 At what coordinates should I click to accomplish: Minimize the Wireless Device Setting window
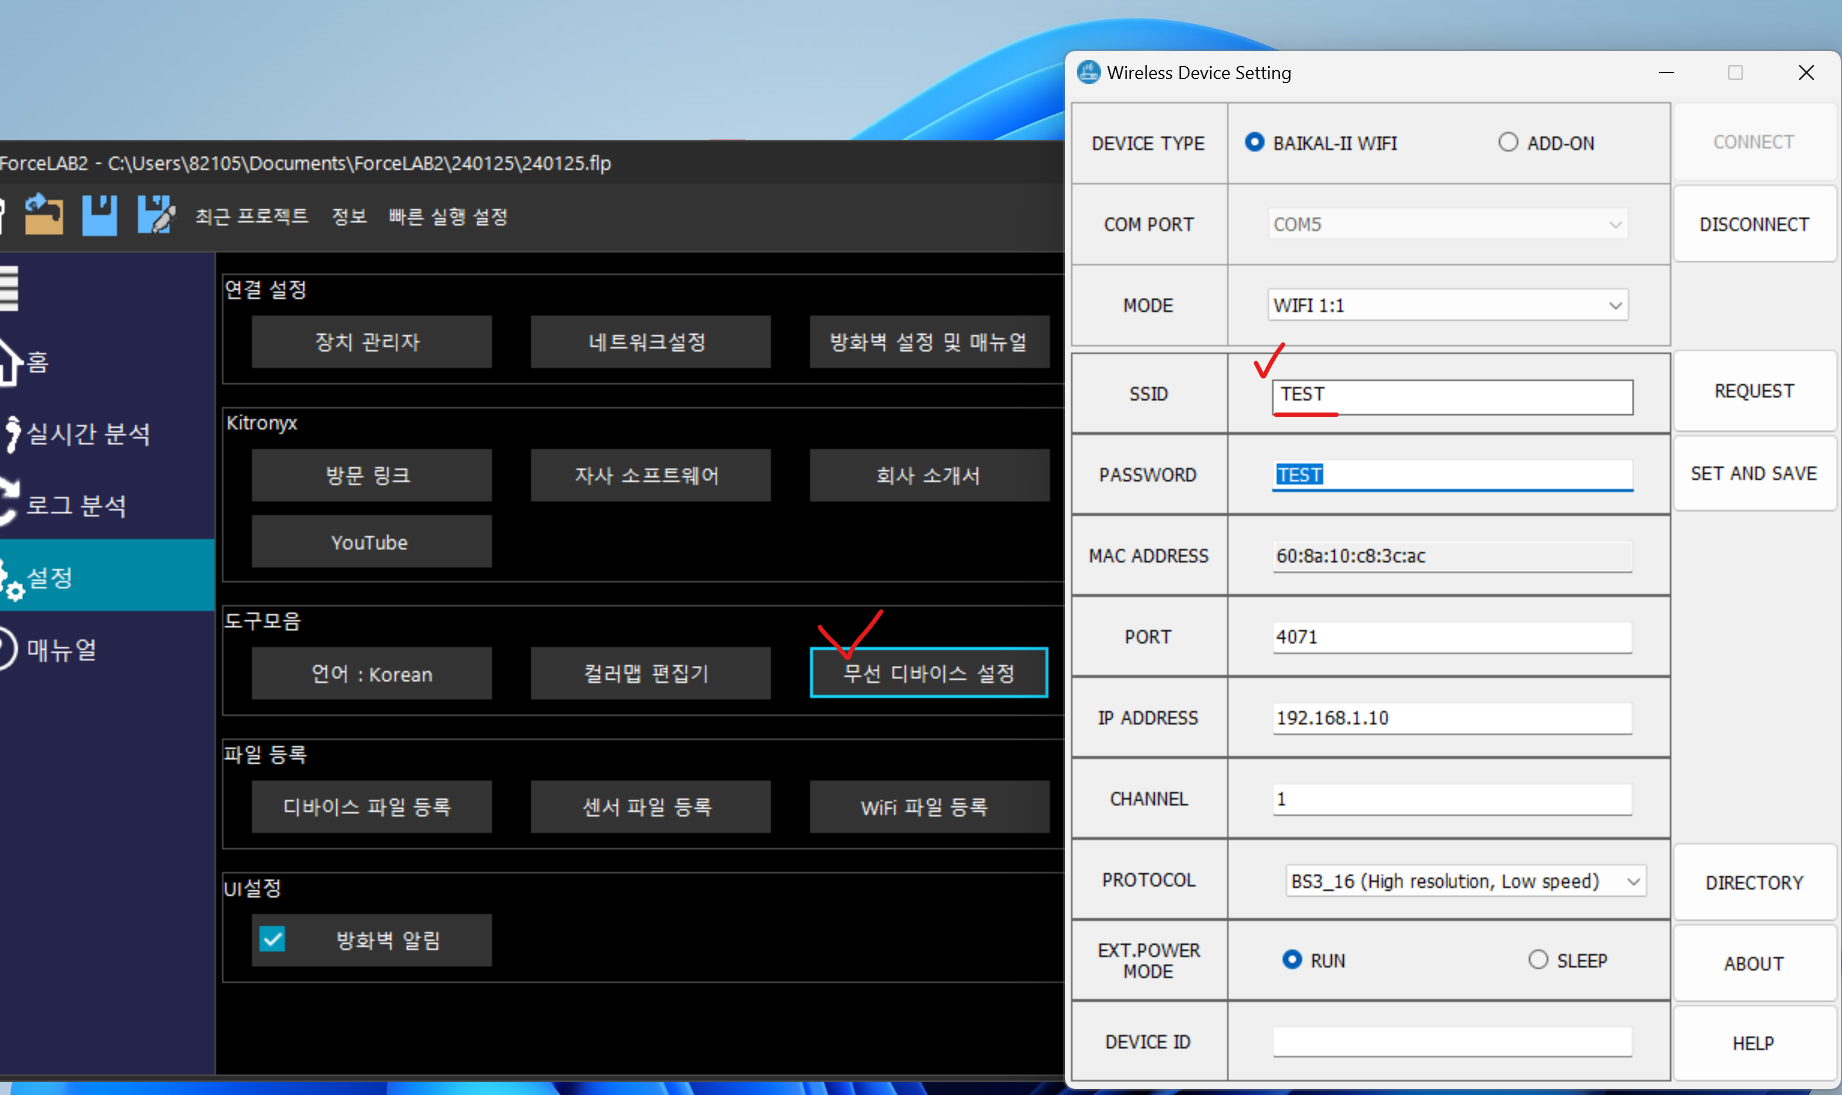coord(1666,72)
